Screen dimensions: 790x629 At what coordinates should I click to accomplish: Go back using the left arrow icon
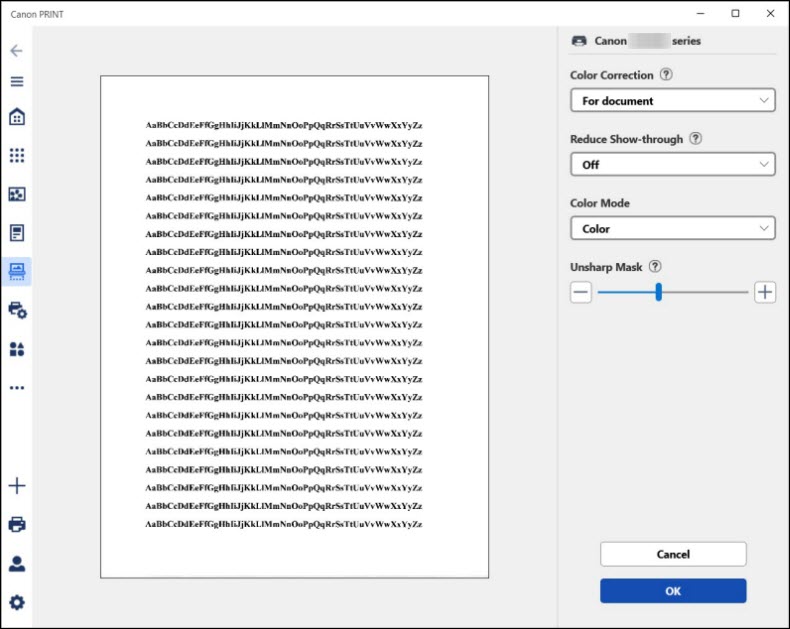(17, 50)
